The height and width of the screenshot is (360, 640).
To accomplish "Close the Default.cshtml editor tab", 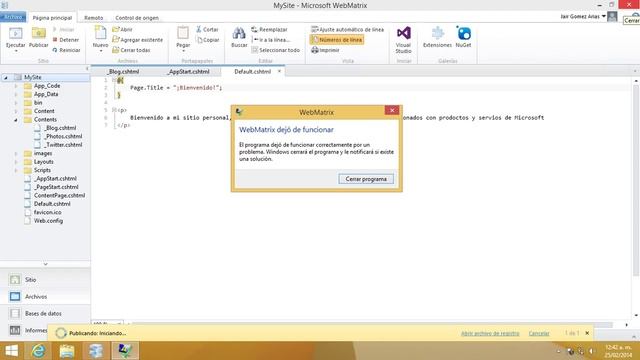I will 279,71.
